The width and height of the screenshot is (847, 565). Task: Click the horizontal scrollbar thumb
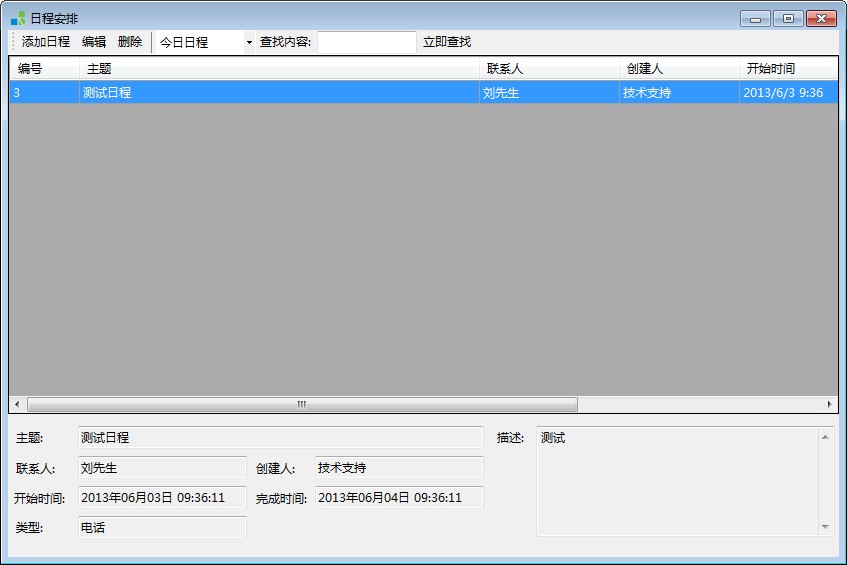[x=302, y=405]
